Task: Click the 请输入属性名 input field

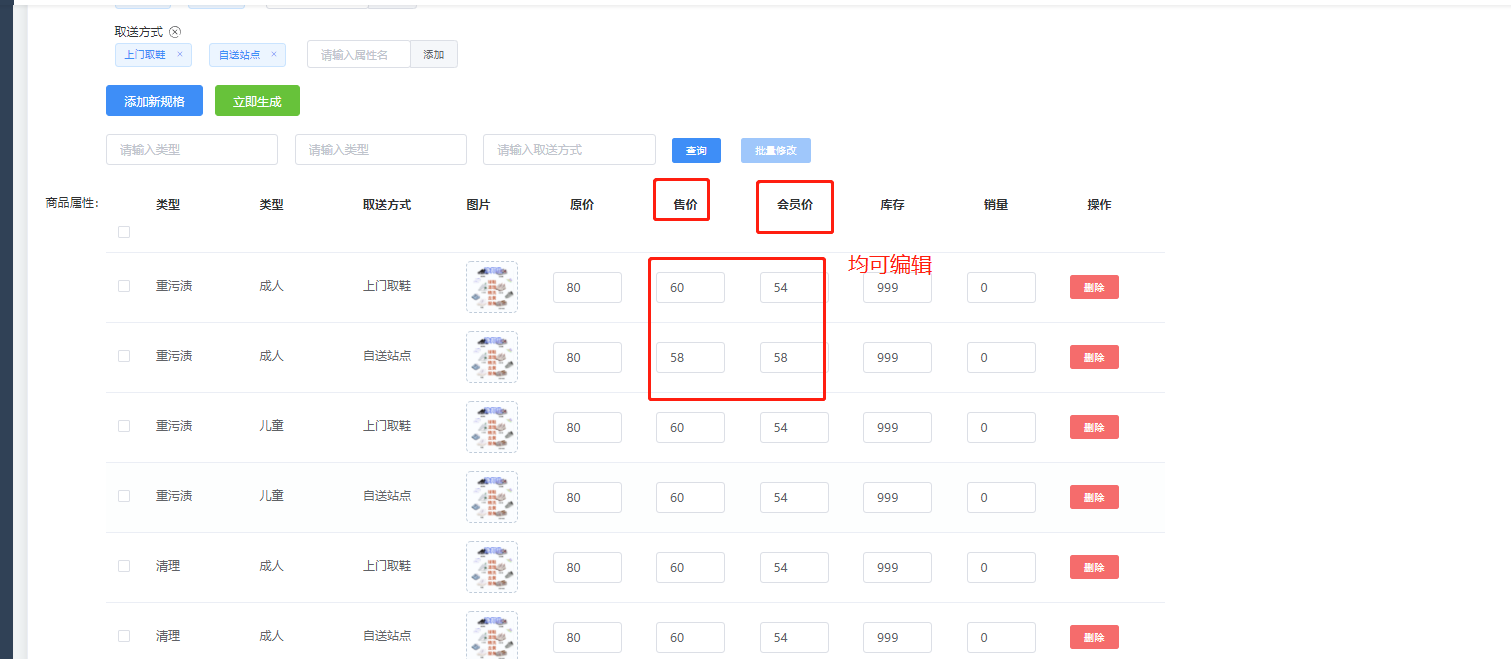Action: [359, 55]
